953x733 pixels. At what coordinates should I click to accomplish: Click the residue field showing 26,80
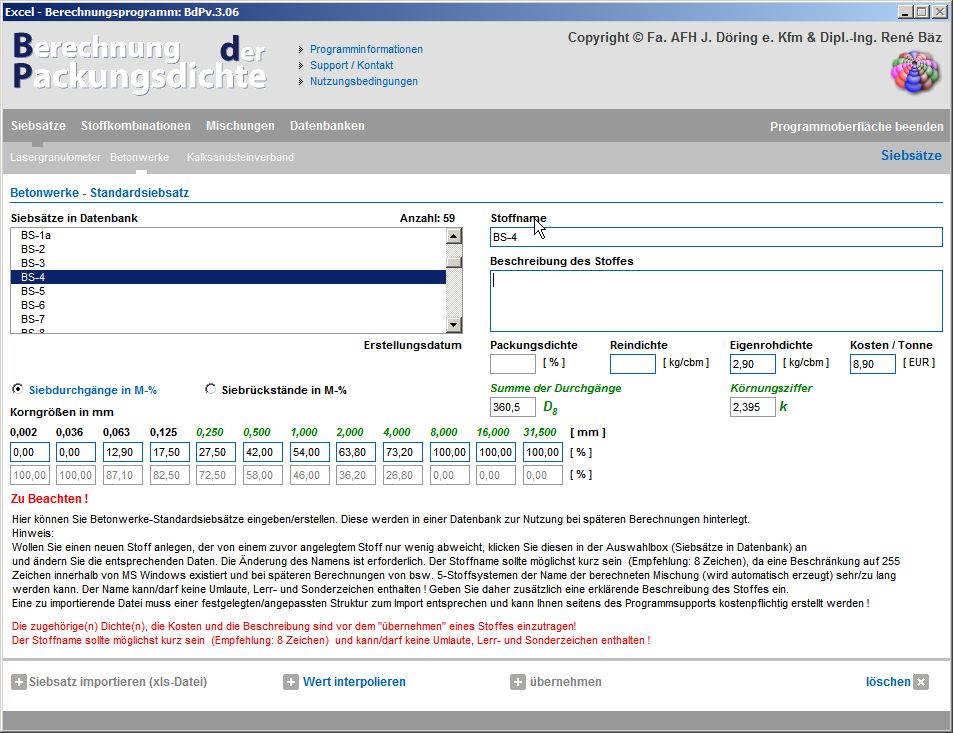tap(402, 475)
